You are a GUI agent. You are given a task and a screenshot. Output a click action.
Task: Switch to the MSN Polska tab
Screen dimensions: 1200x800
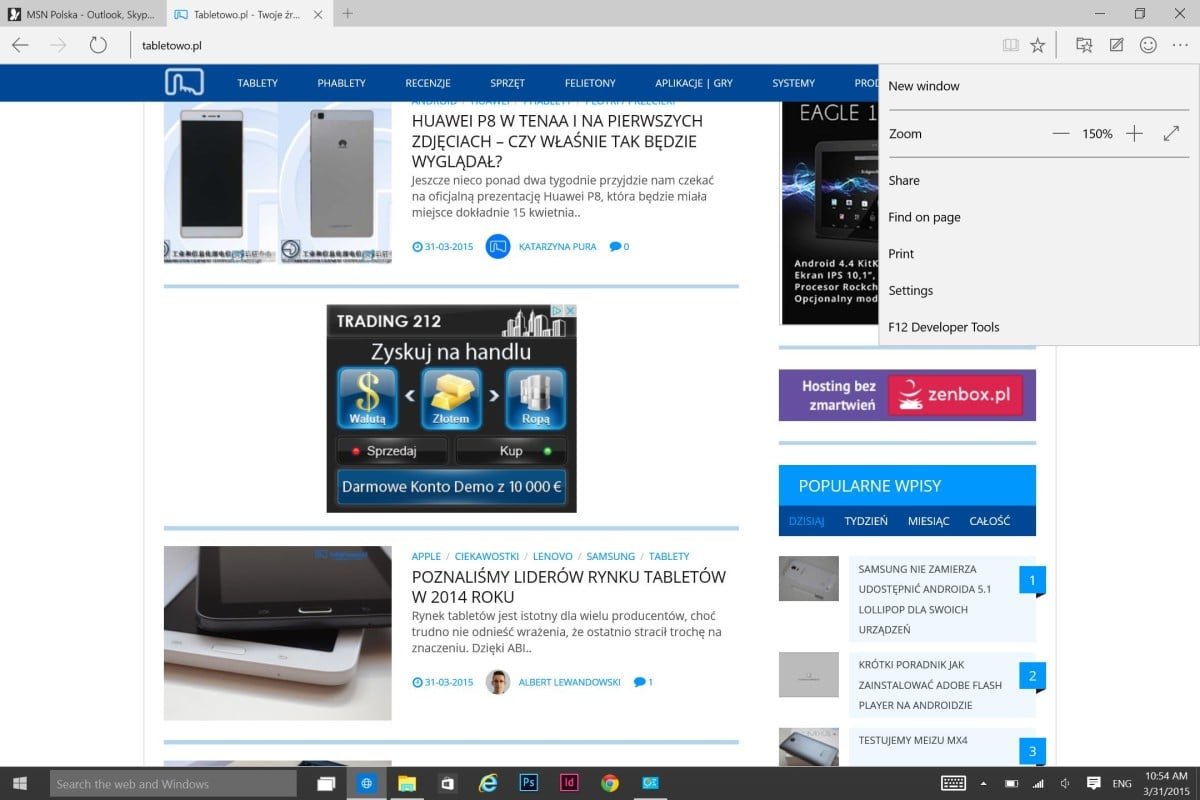point(82,14)
